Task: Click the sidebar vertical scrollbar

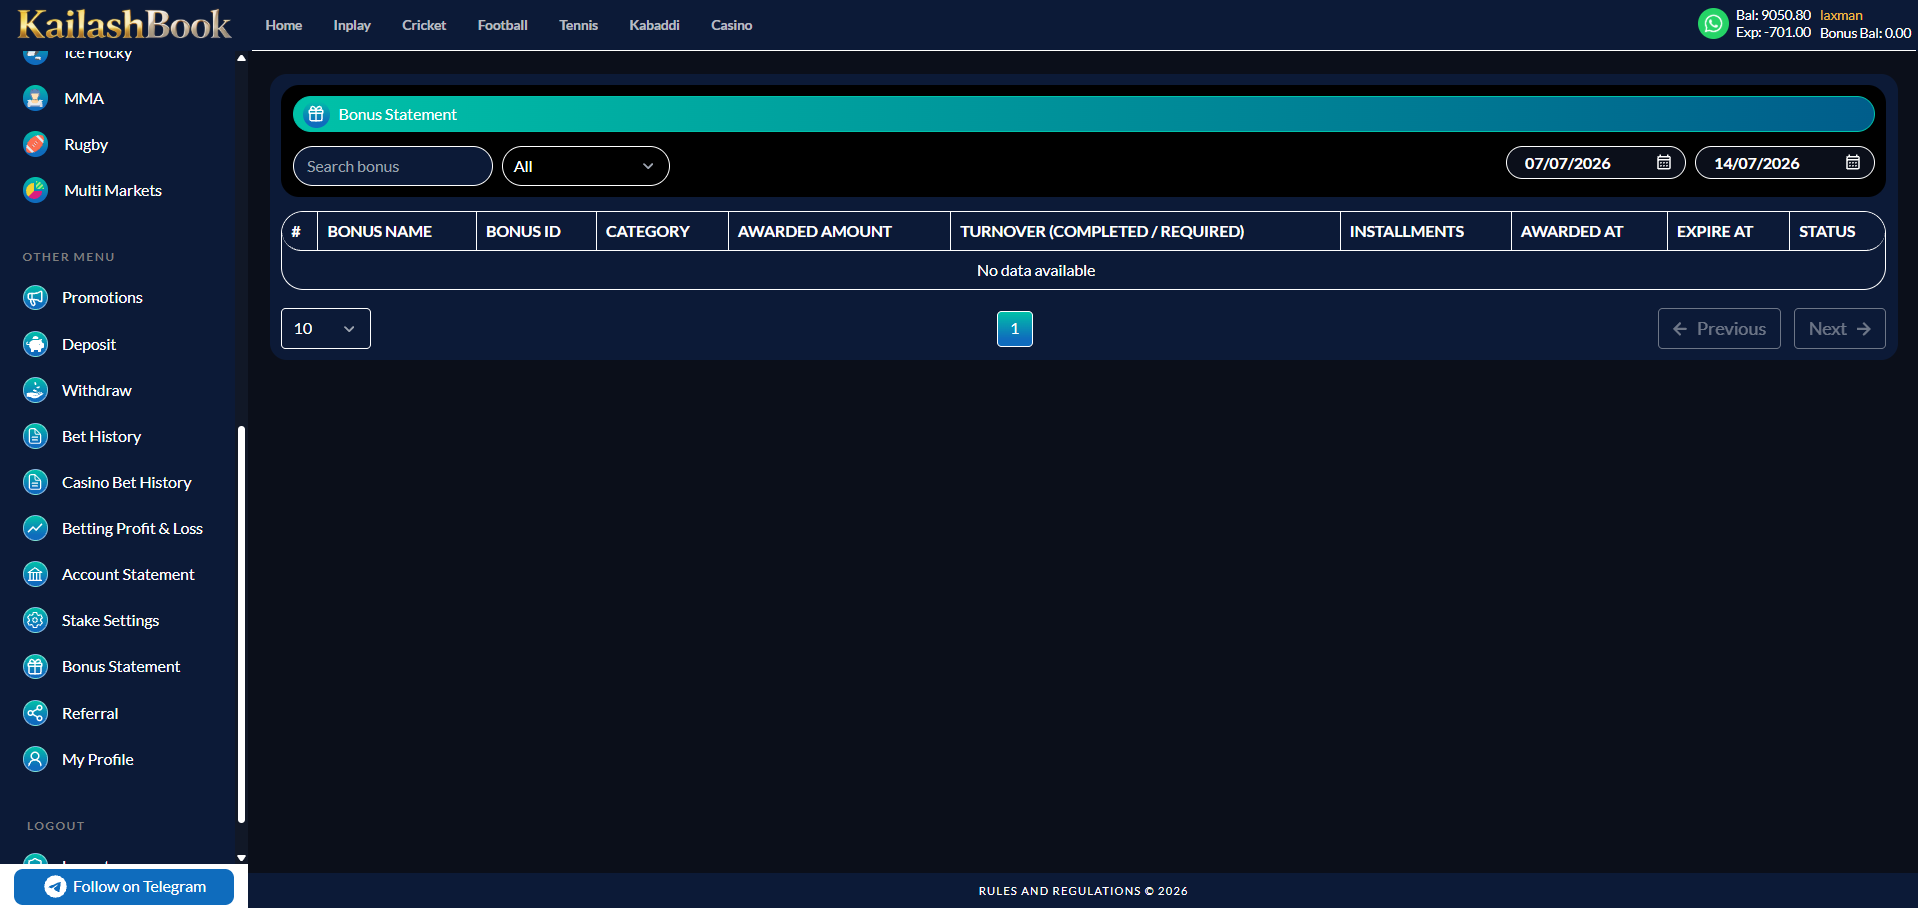Action: 241,624
